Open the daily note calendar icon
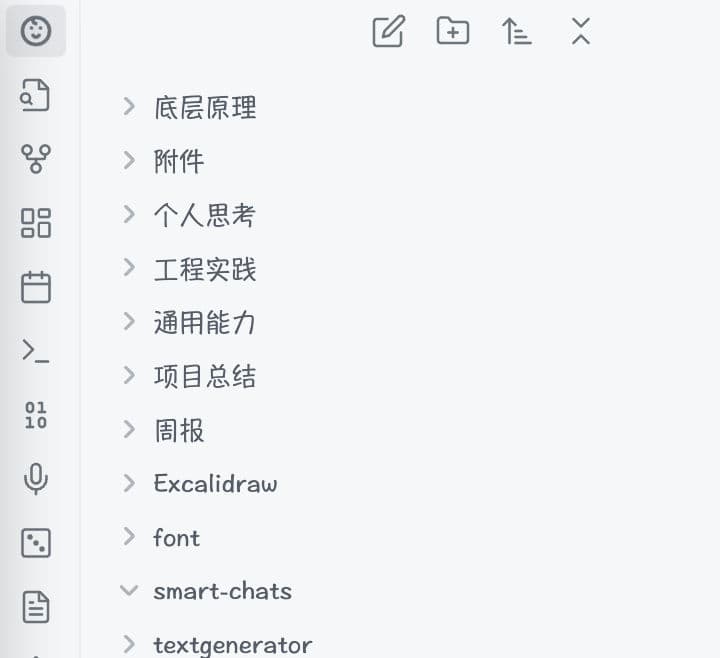 pos(36,287)
